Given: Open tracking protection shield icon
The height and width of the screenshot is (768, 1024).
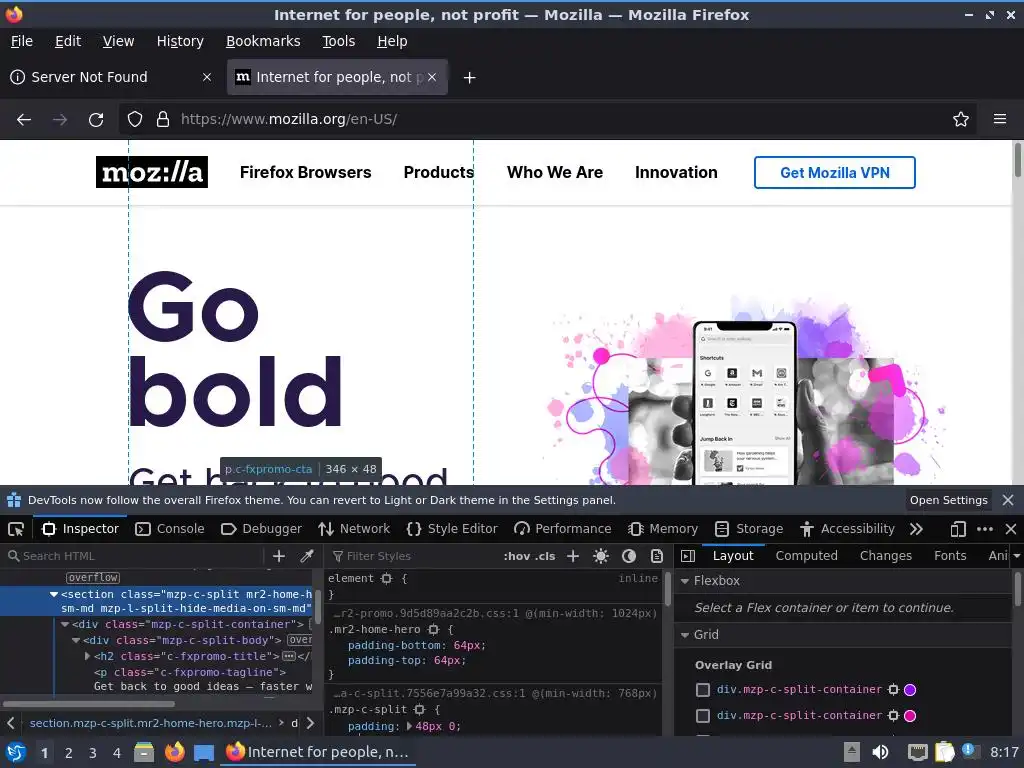Looking at the screenshot, I should [135, 120].
